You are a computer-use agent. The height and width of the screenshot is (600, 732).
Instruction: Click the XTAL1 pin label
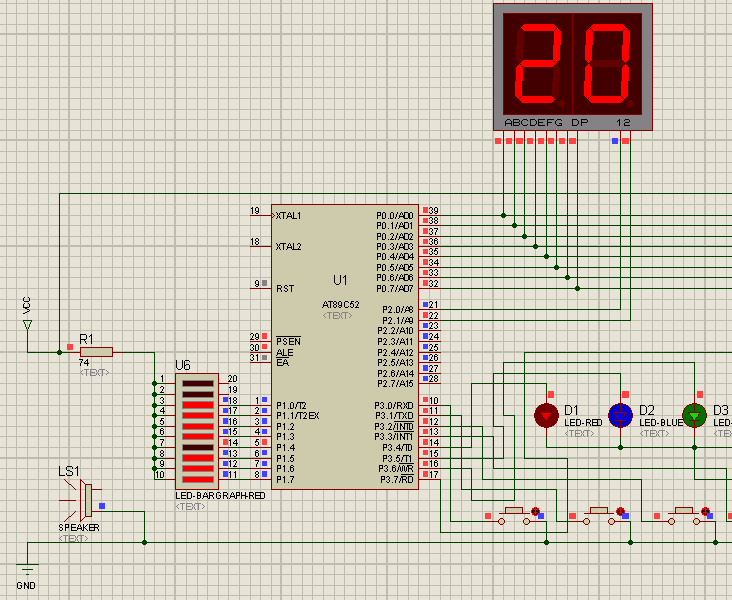[289, 216]
